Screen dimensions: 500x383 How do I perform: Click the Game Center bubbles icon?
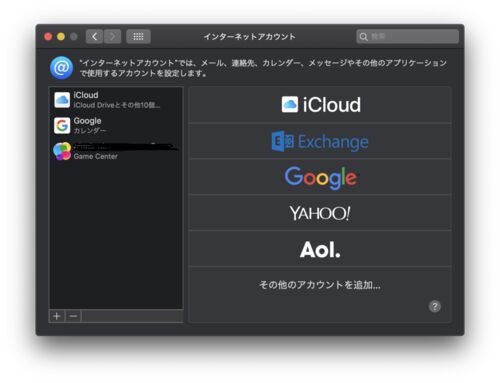coord(62,151)
